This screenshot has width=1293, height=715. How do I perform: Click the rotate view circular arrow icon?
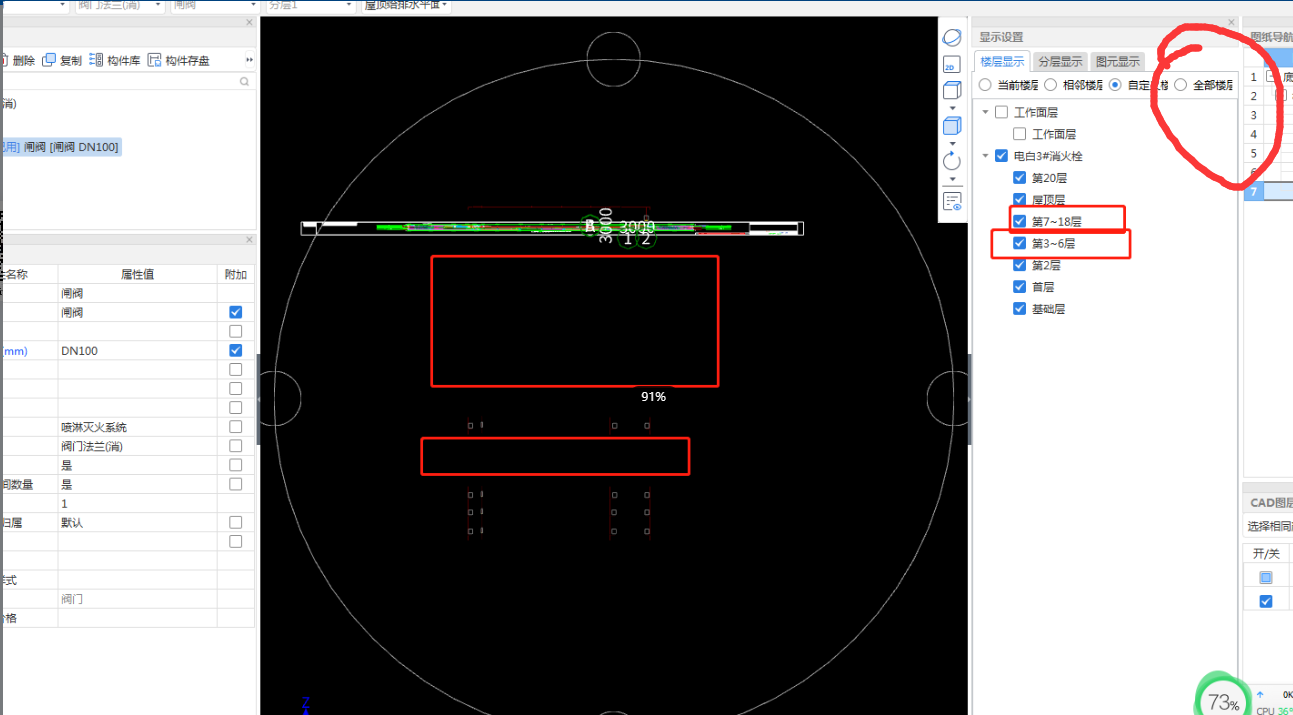952,161
